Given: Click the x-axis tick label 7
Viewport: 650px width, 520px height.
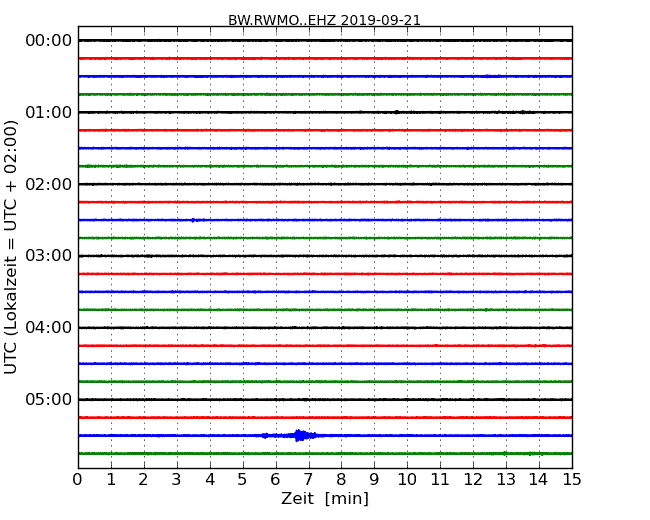Looking at the screenshot, I should [308, 480].
